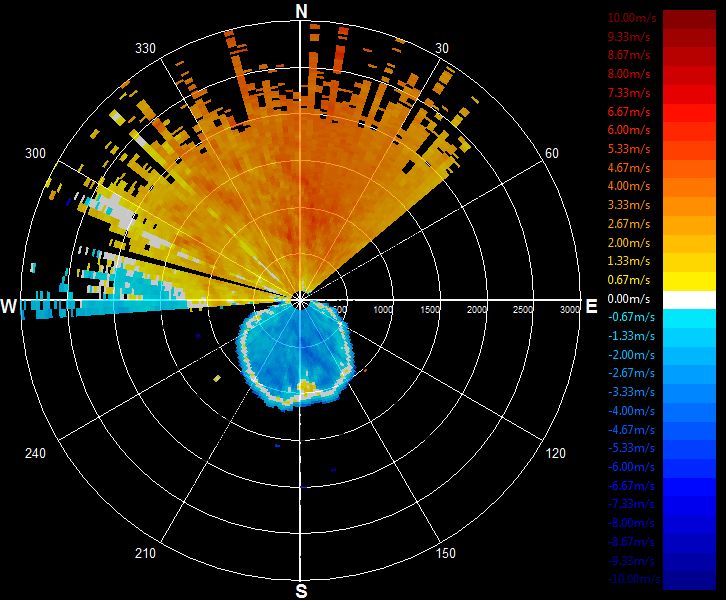
Task: Click the -4.00m/s legend label
Action: coord(631,411)
